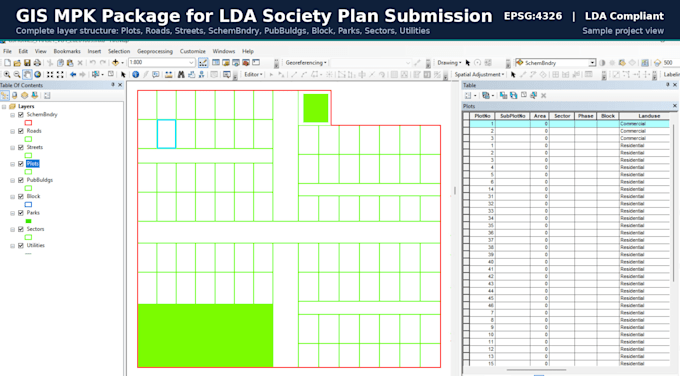This screenshot has width=680, height=376.
Task: Click the Open document folder icon
Action: [x=17, y=63]
